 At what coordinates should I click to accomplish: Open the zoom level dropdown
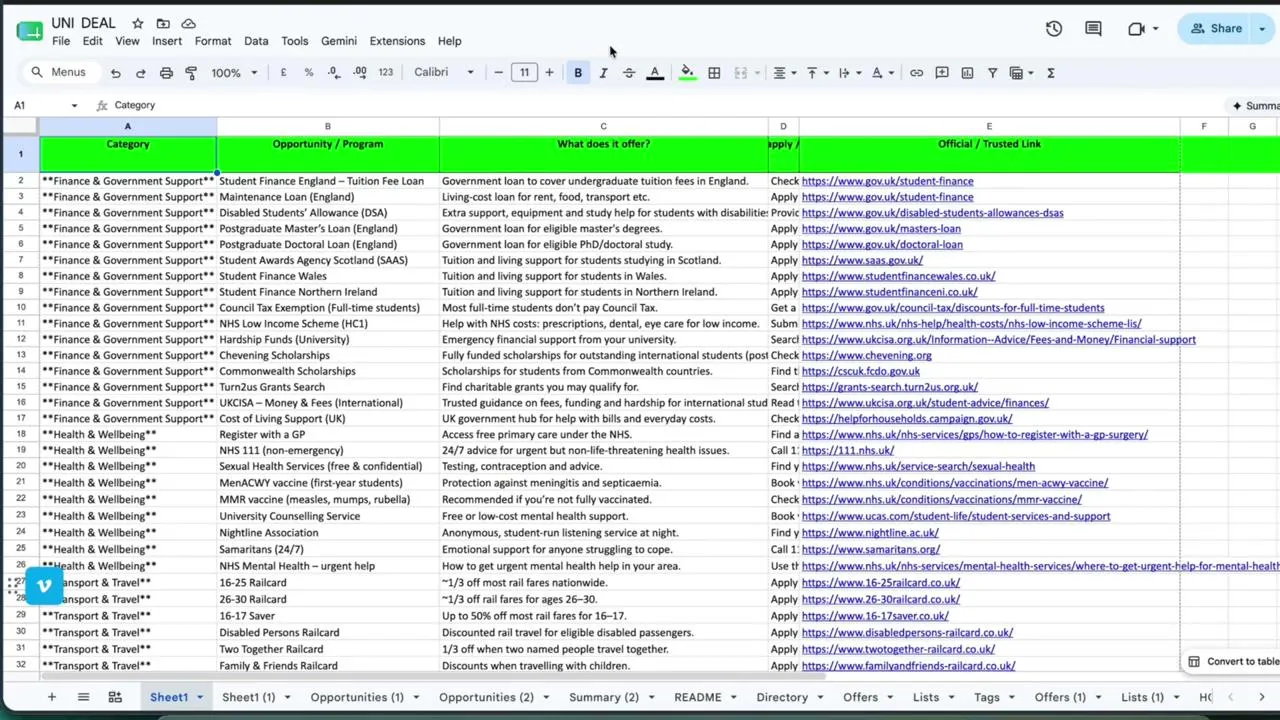tap(234, 73)
